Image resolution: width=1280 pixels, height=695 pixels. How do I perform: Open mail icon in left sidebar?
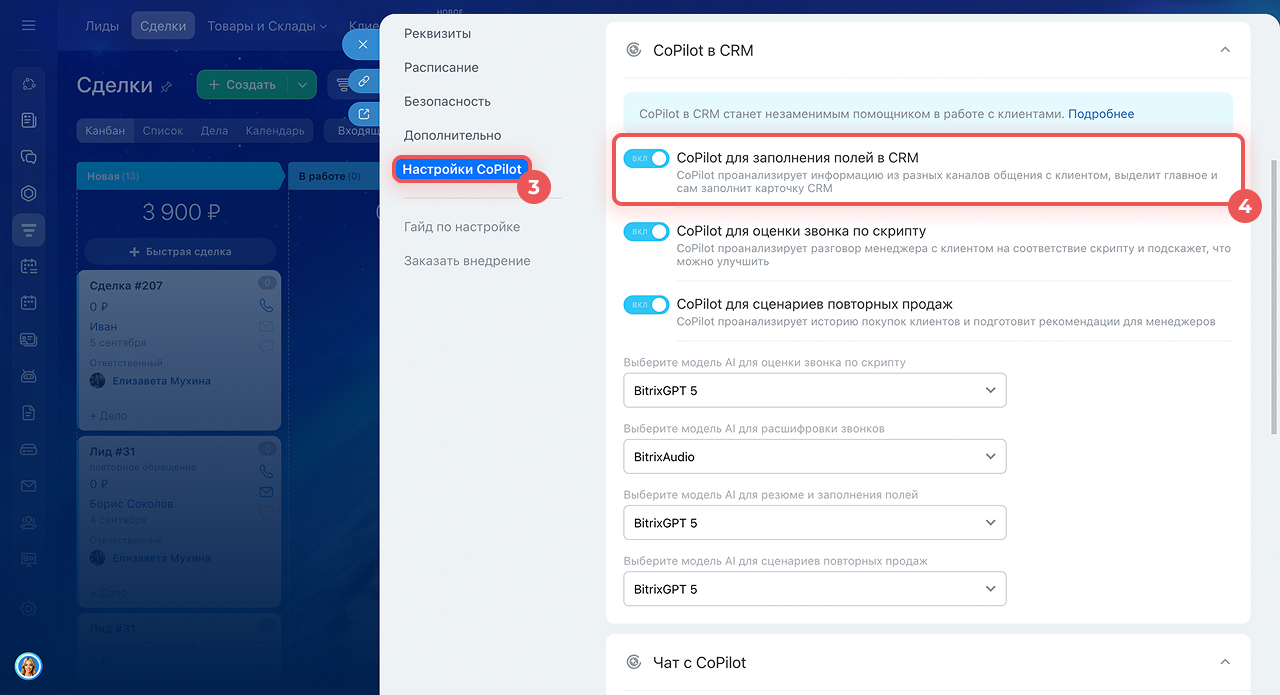[28, 486]
